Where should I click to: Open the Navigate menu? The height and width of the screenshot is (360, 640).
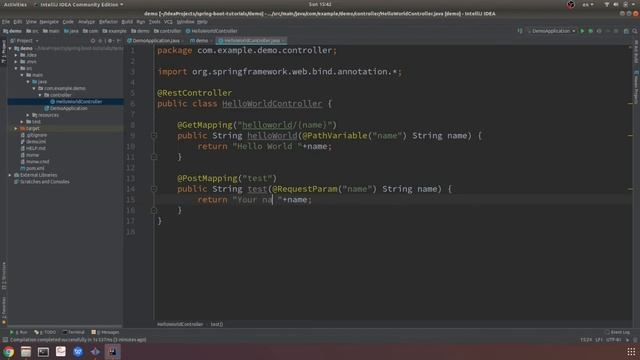49,22
